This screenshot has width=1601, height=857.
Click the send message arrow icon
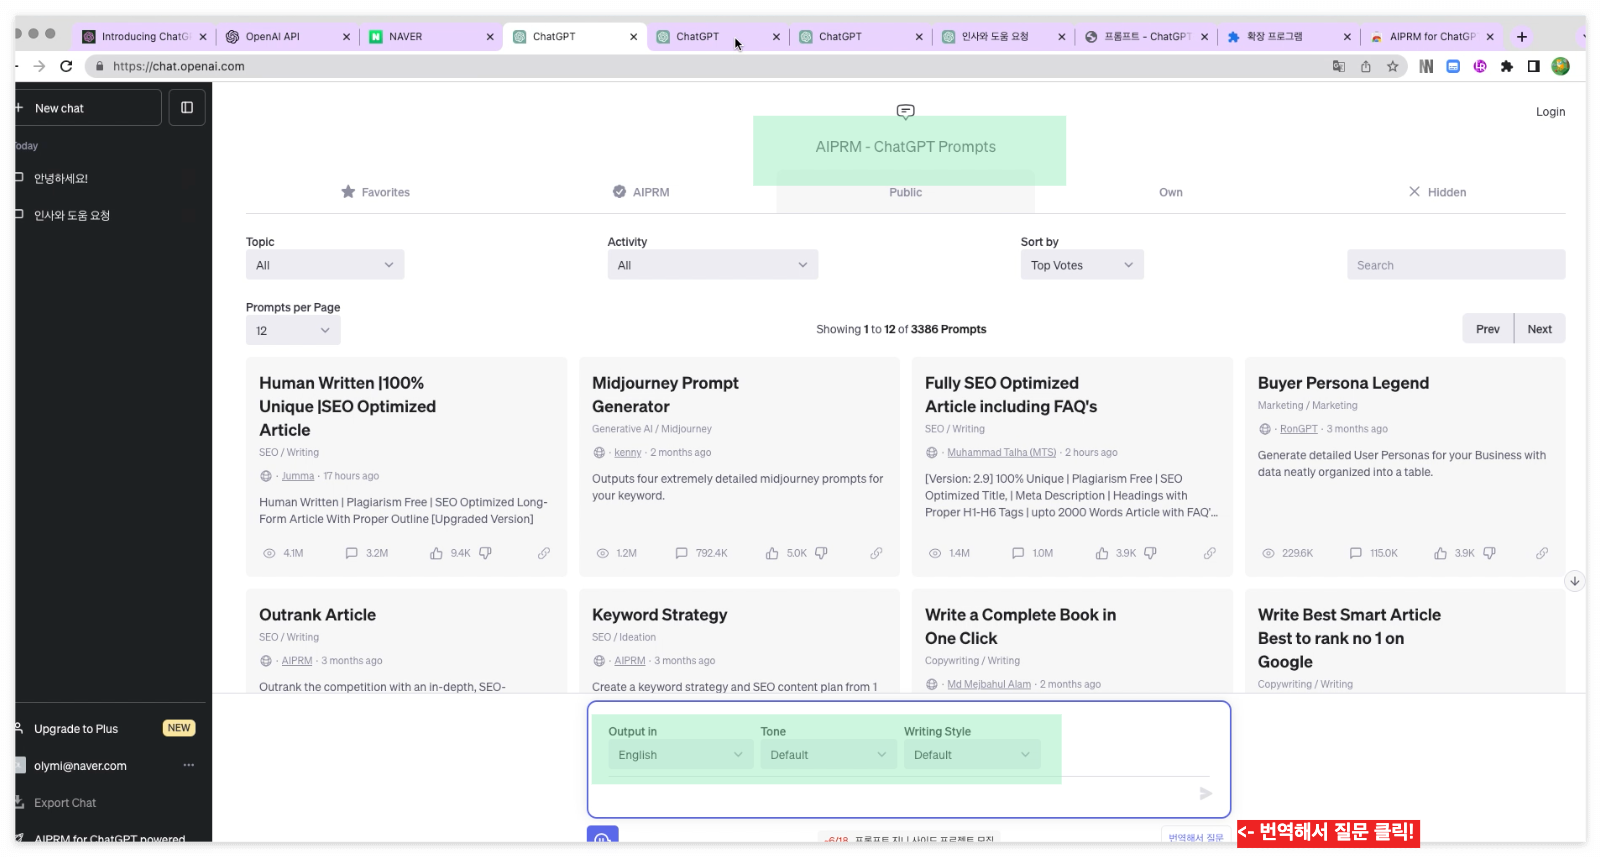click(1206, 793)
